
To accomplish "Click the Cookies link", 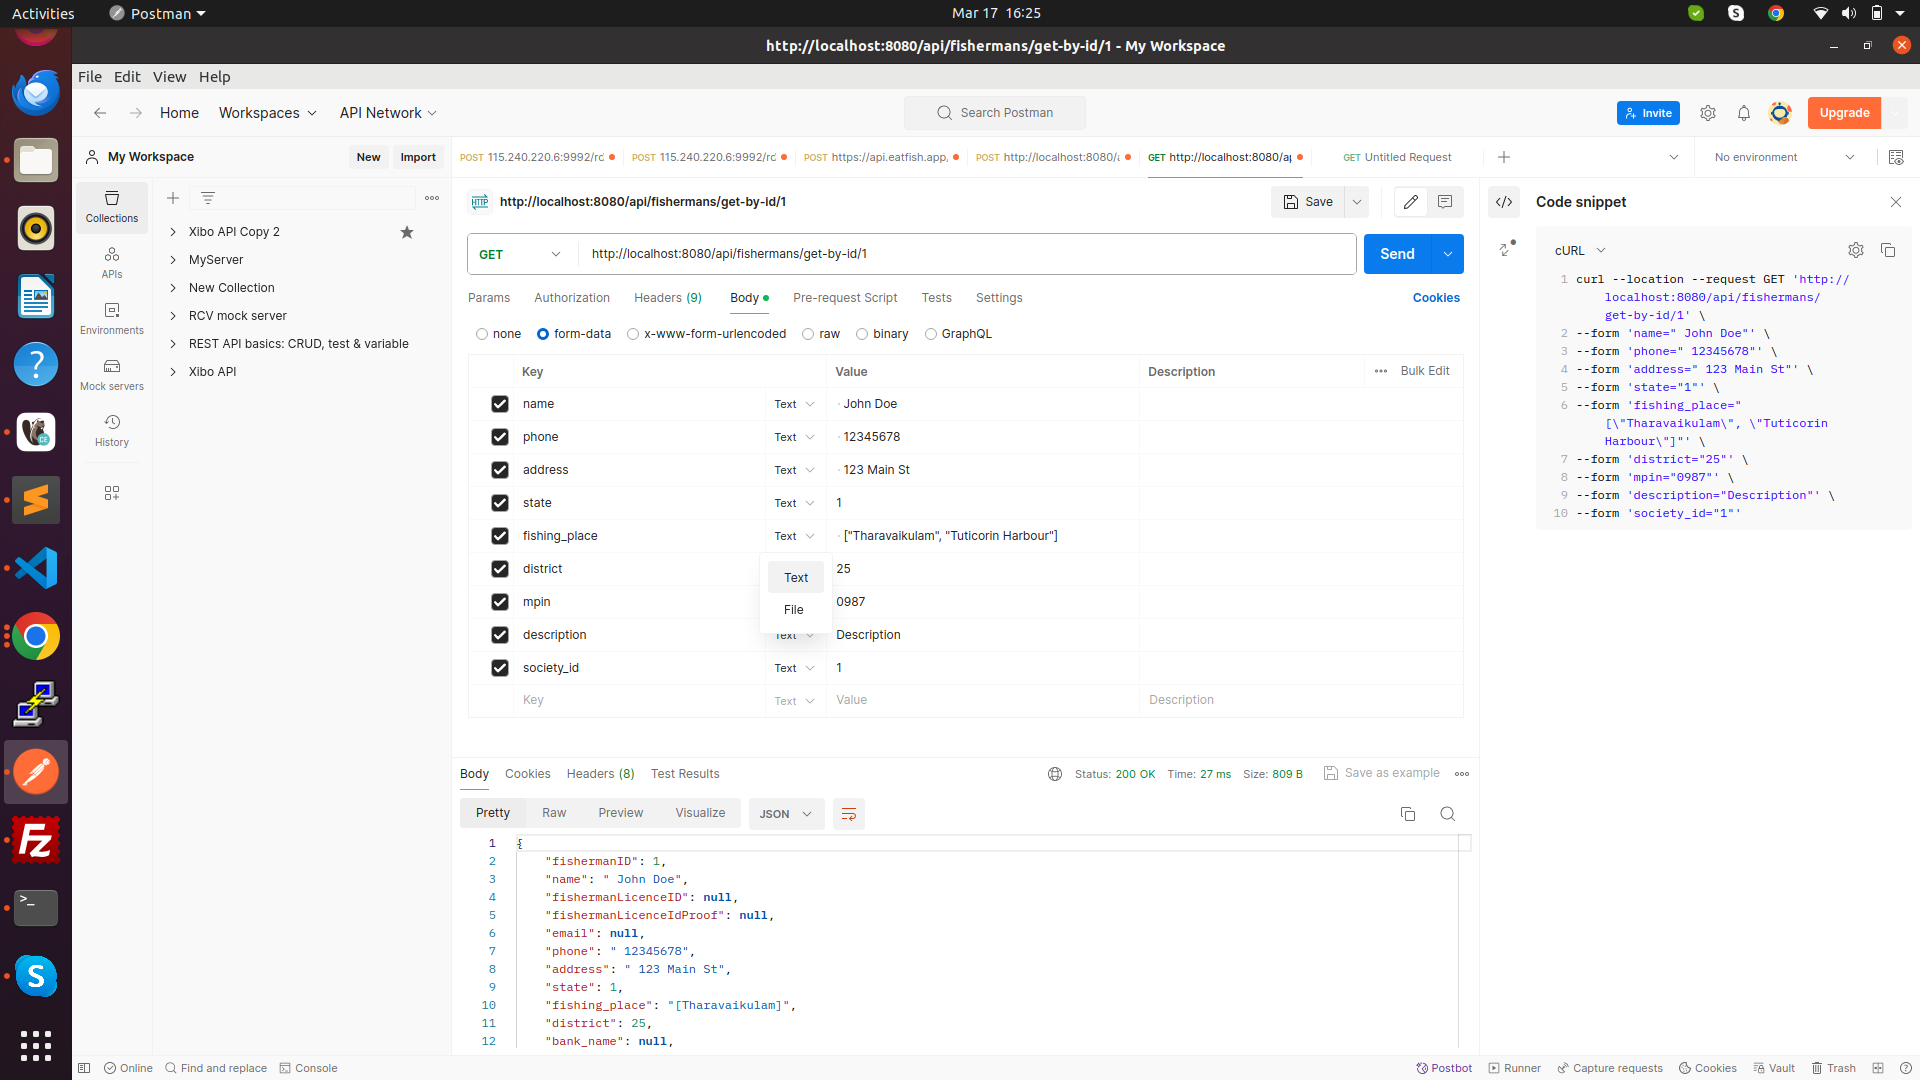I will 1436,298.
